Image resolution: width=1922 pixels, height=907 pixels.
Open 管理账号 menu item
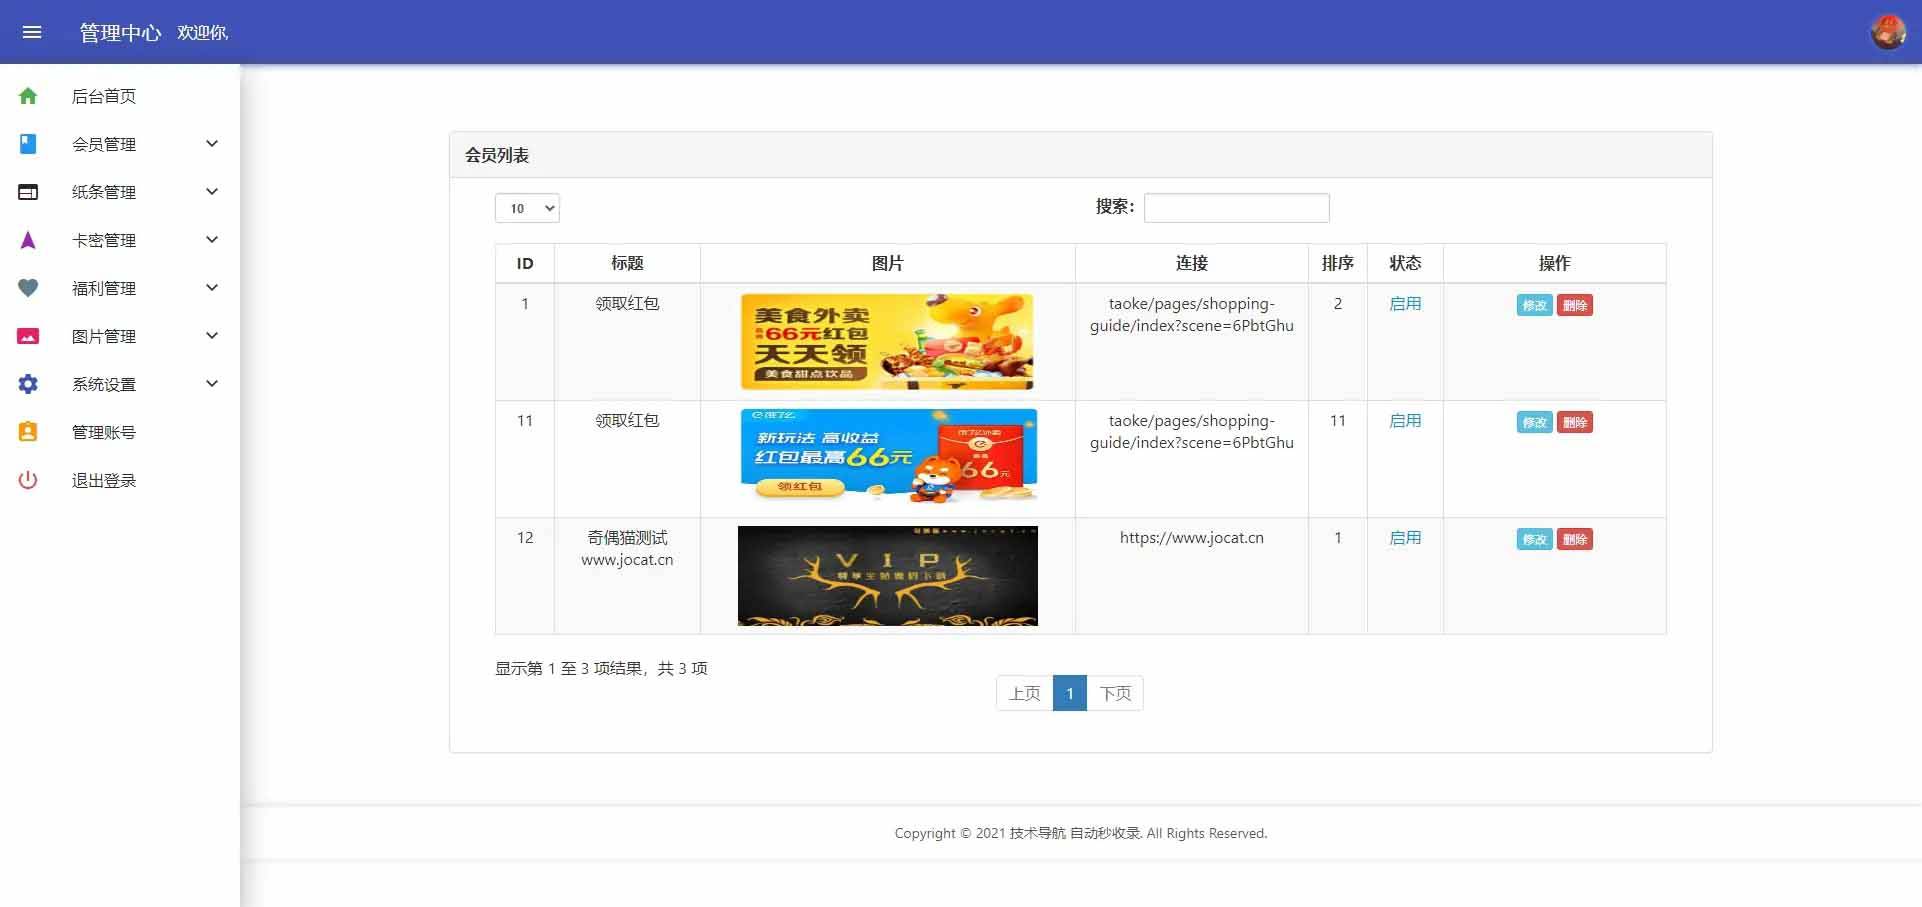[x=103, y=432]
